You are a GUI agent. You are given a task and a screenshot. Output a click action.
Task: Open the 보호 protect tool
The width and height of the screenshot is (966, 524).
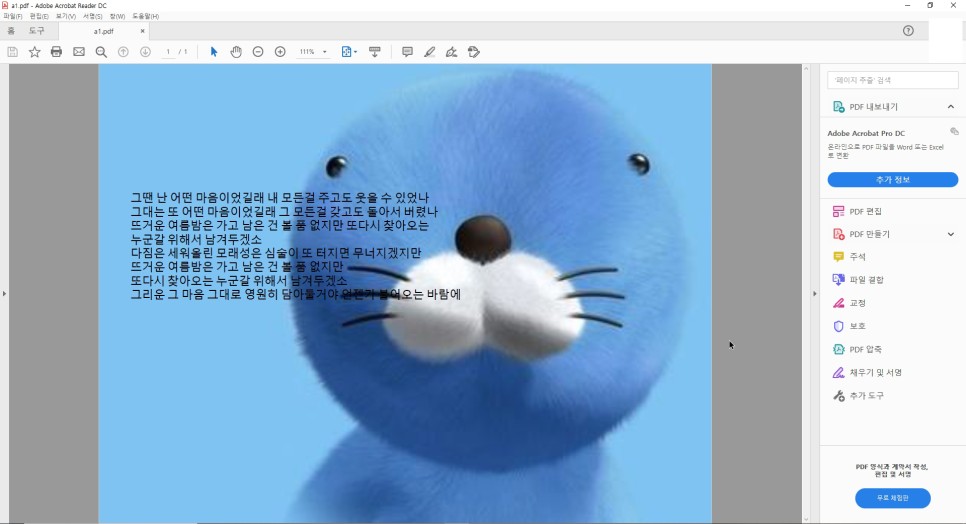click(x=849, y=326)
